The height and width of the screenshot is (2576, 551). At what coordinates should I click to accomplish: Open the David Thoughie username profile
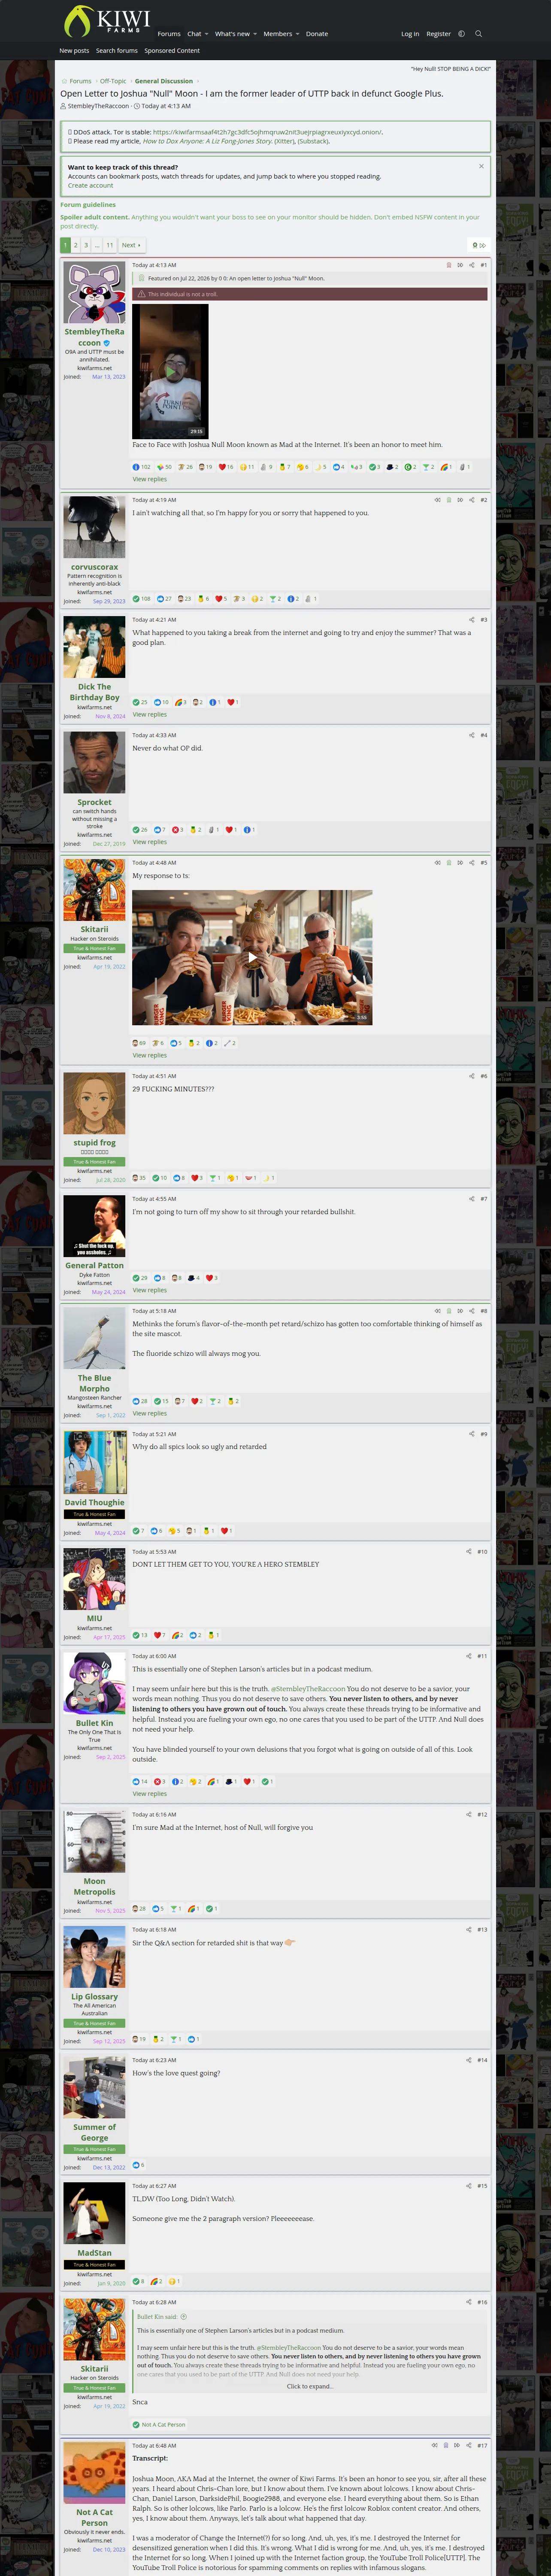[94, 1502]
